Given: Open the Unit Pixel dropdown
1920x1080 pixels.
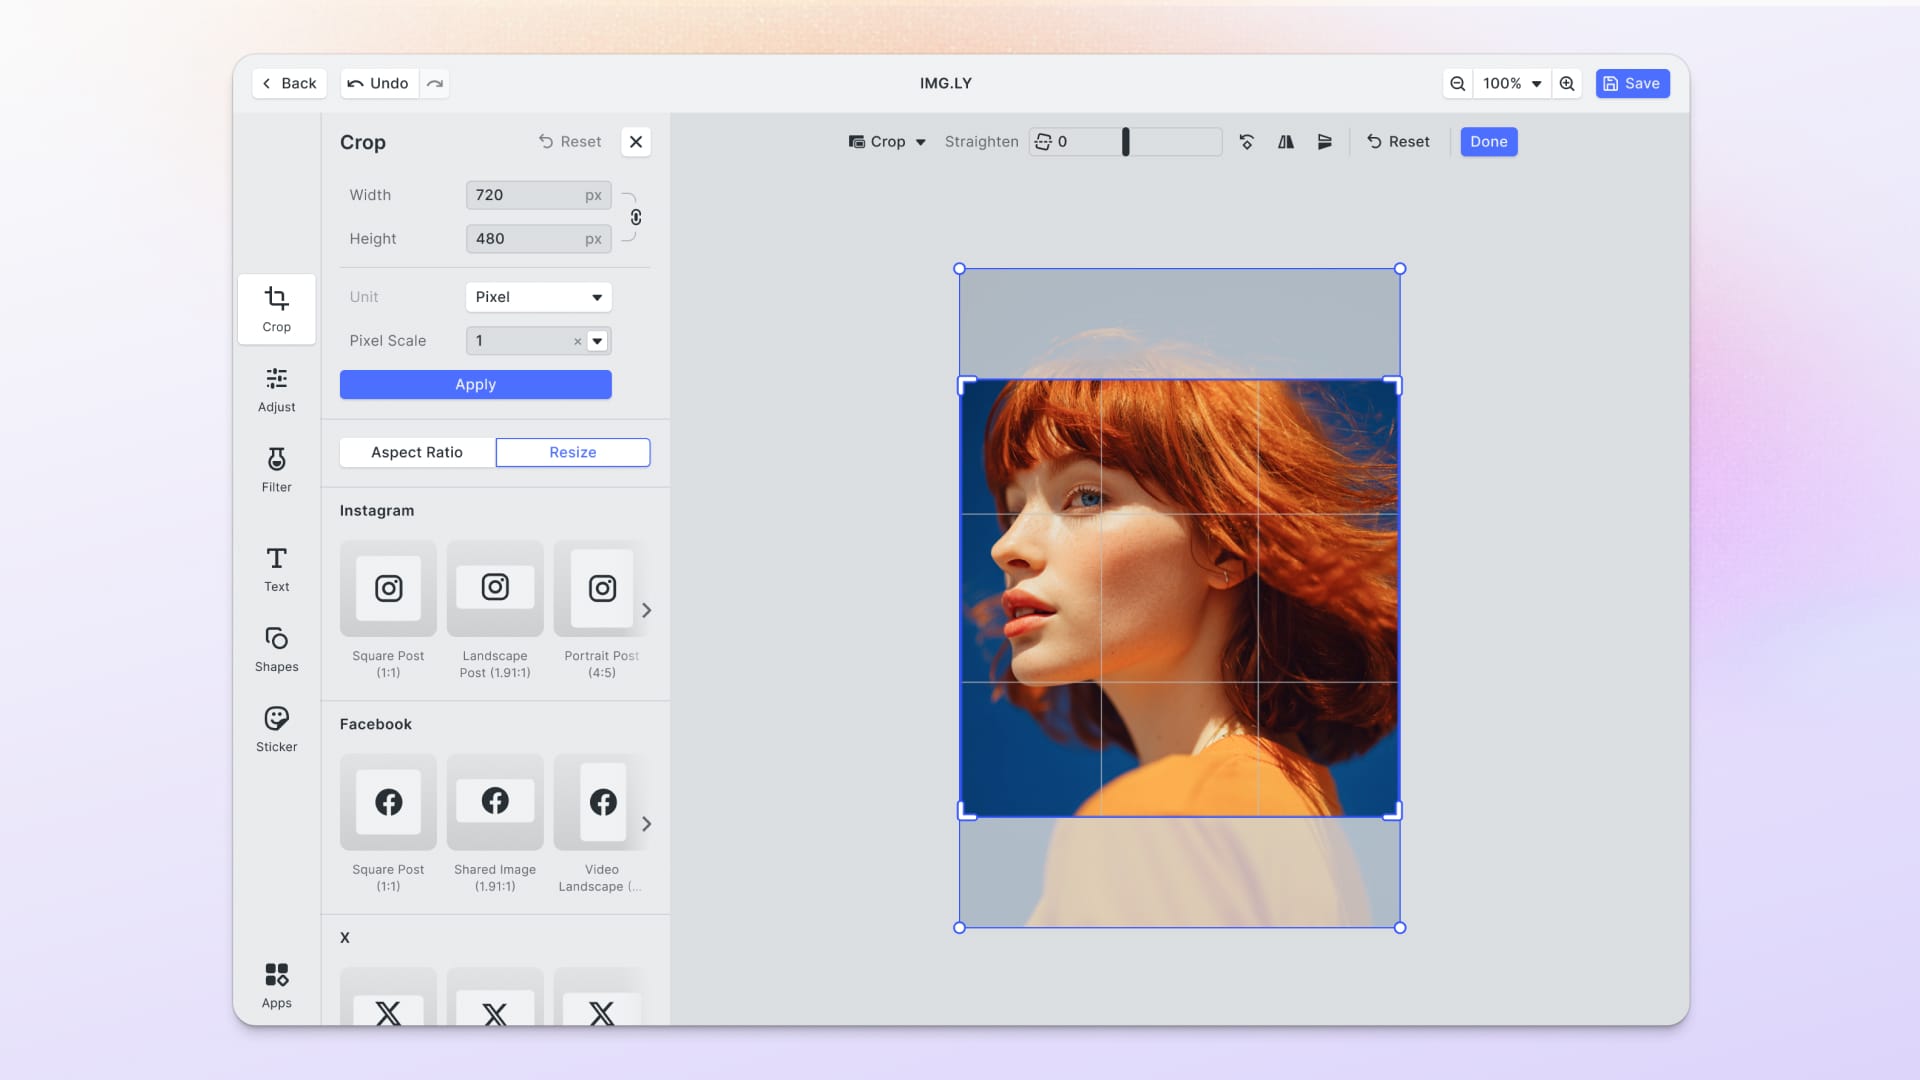Looking at the screenshot, I should tap(538, 297).
